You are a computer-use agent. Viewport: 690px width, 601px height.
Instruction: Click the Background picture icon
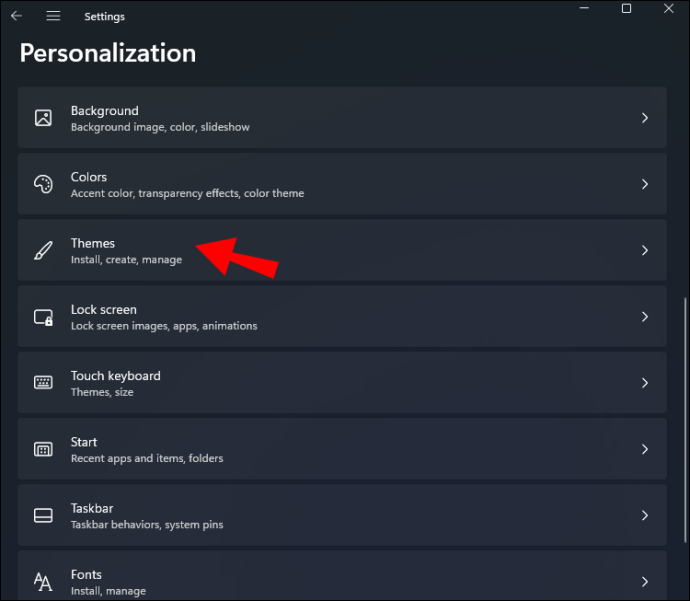tap(43, 118)
